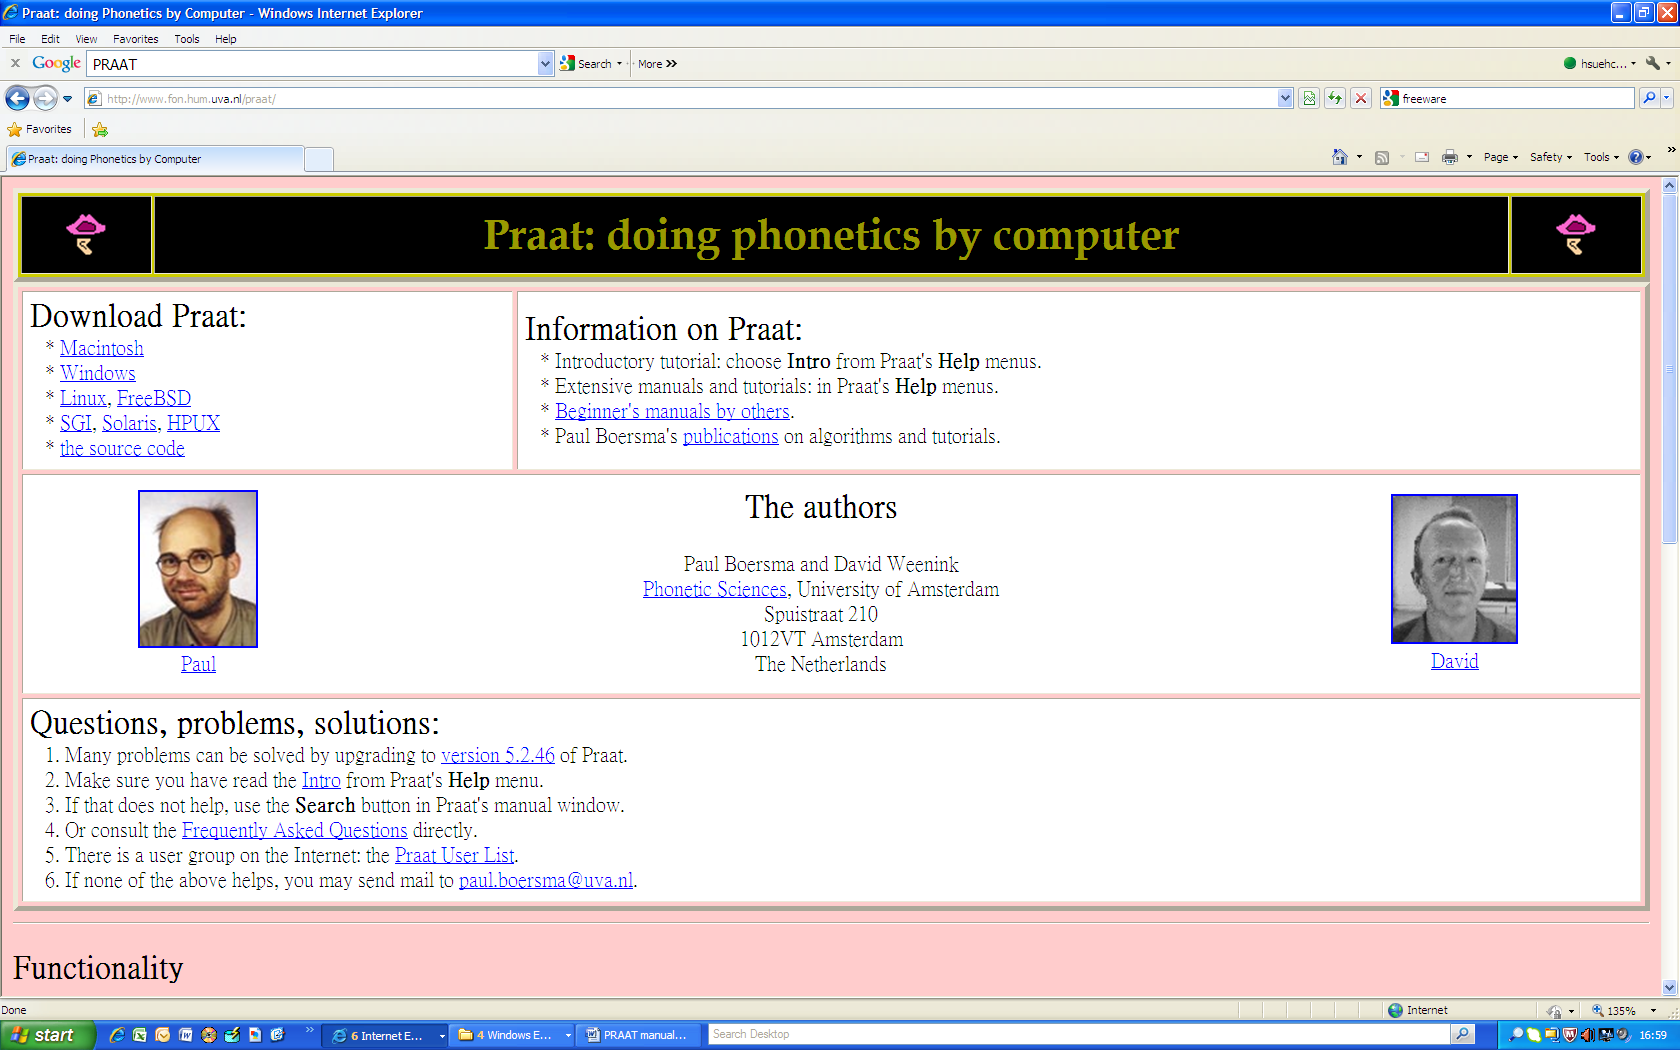Open the 4 Windows Explorer taskbar group
The height and width of the screenshot is (1050, 1680).
pyautogui.click(x=515, y=1035)
